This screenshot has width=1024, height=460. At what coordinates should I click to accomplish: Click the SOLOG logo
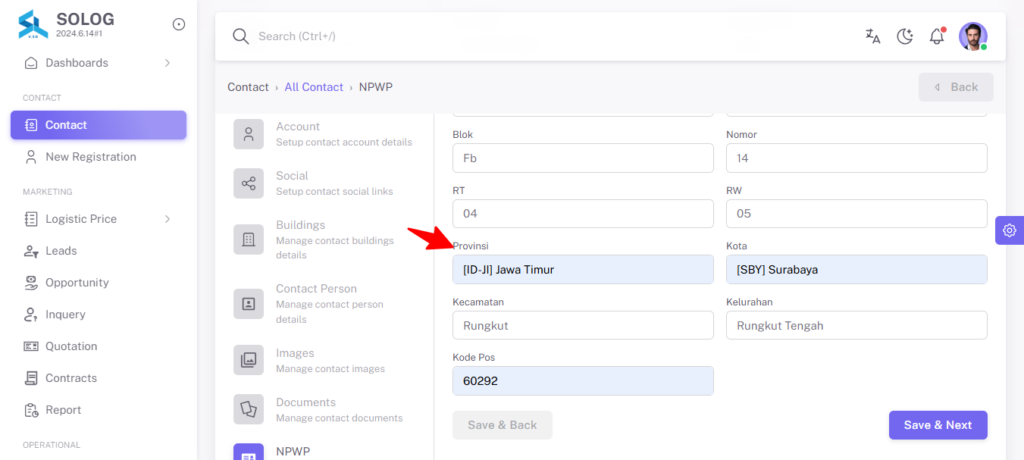(x=33, y=24)
